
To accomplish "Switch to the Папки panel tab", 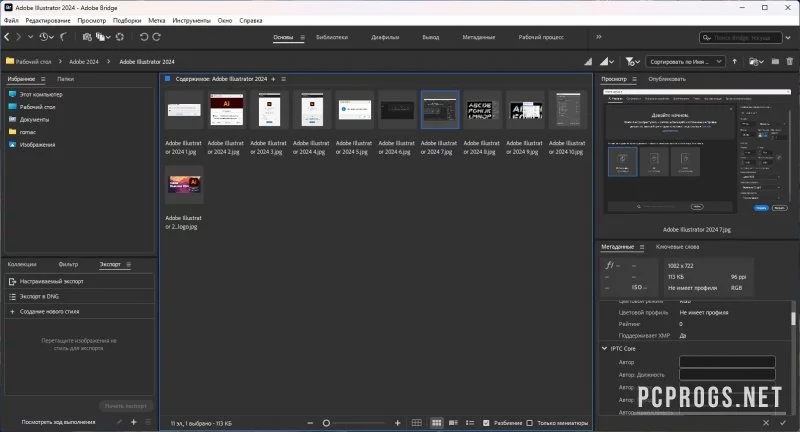I will tap(65, 79).
